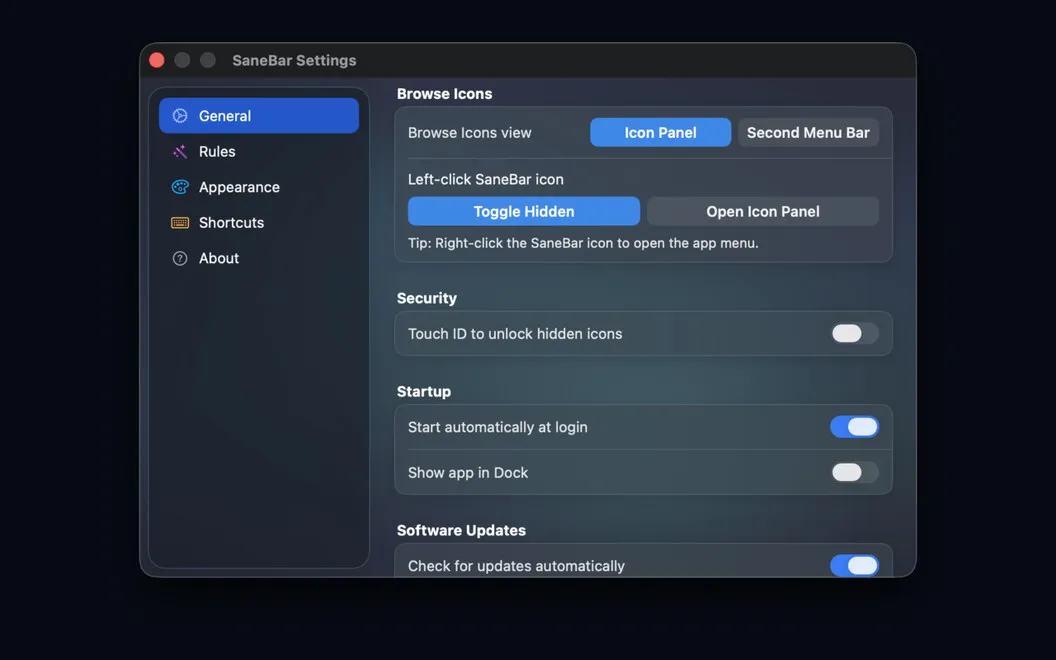The image size is (1056, 660).
Task: Click the Rules magic wand icon
Action: pyautogui.click(x=180, y=152)
